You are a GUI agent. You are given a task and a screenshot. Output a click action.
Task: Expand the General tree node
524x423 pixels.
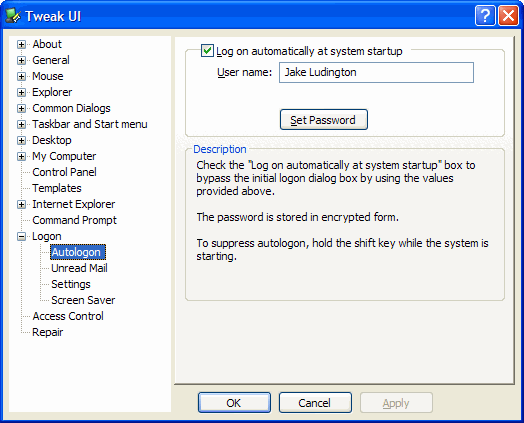[21, 60]
